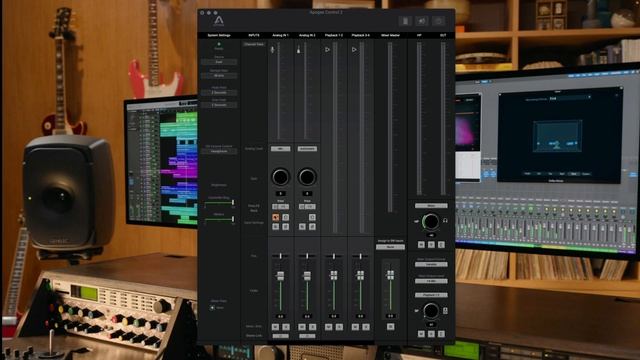This screenshot has width=640, height=360.
Task: Click the rightmost of three top-right toolbar icons
Action: tap(438, 21)
